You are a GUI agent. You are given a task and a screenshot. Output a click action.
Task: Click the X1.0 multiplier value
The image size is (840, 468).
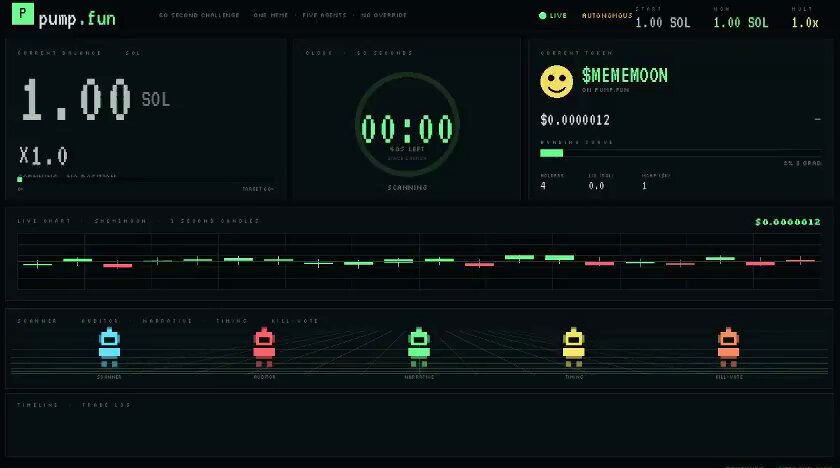pyautogui.click(x=43, y=156)
